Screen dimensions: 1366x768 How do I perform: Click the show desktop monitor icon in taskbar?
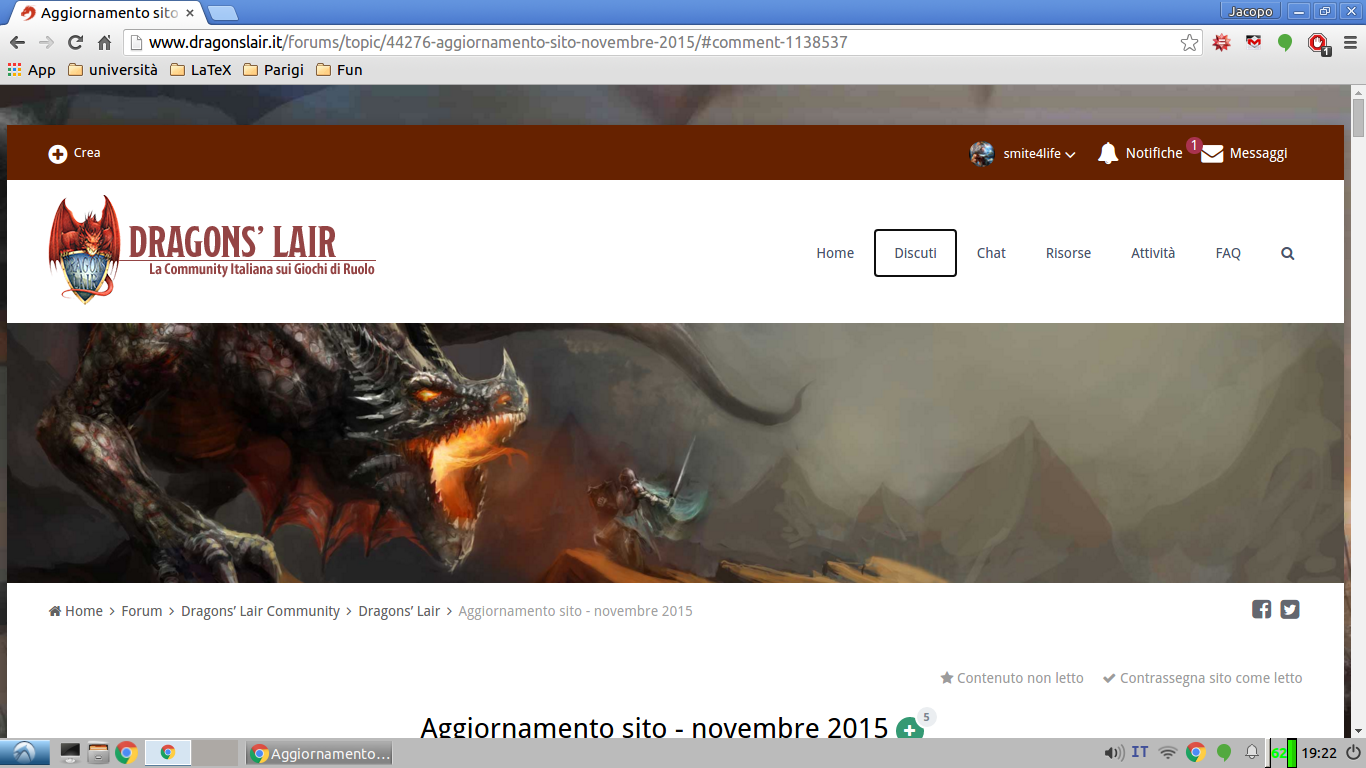pyautogui.click(x=70, y=752)
